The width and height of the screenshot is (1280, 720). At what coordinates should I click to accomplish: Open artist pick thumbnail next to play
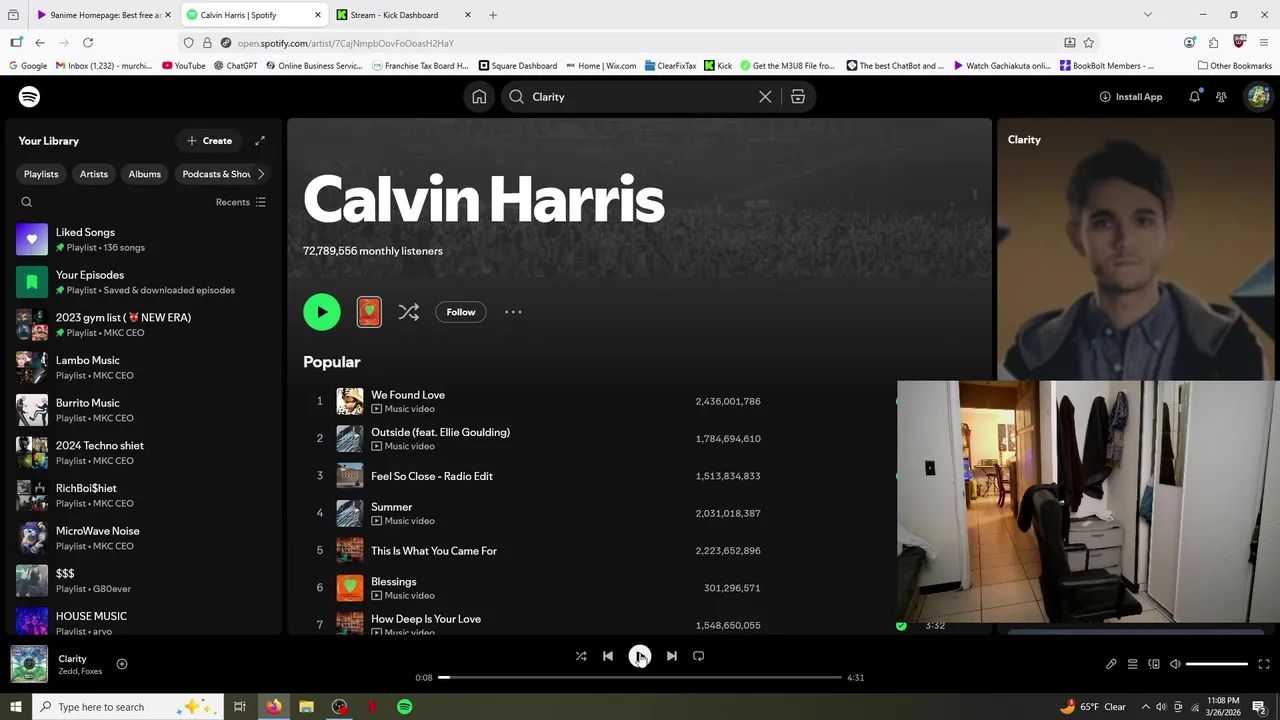point(369,312)
